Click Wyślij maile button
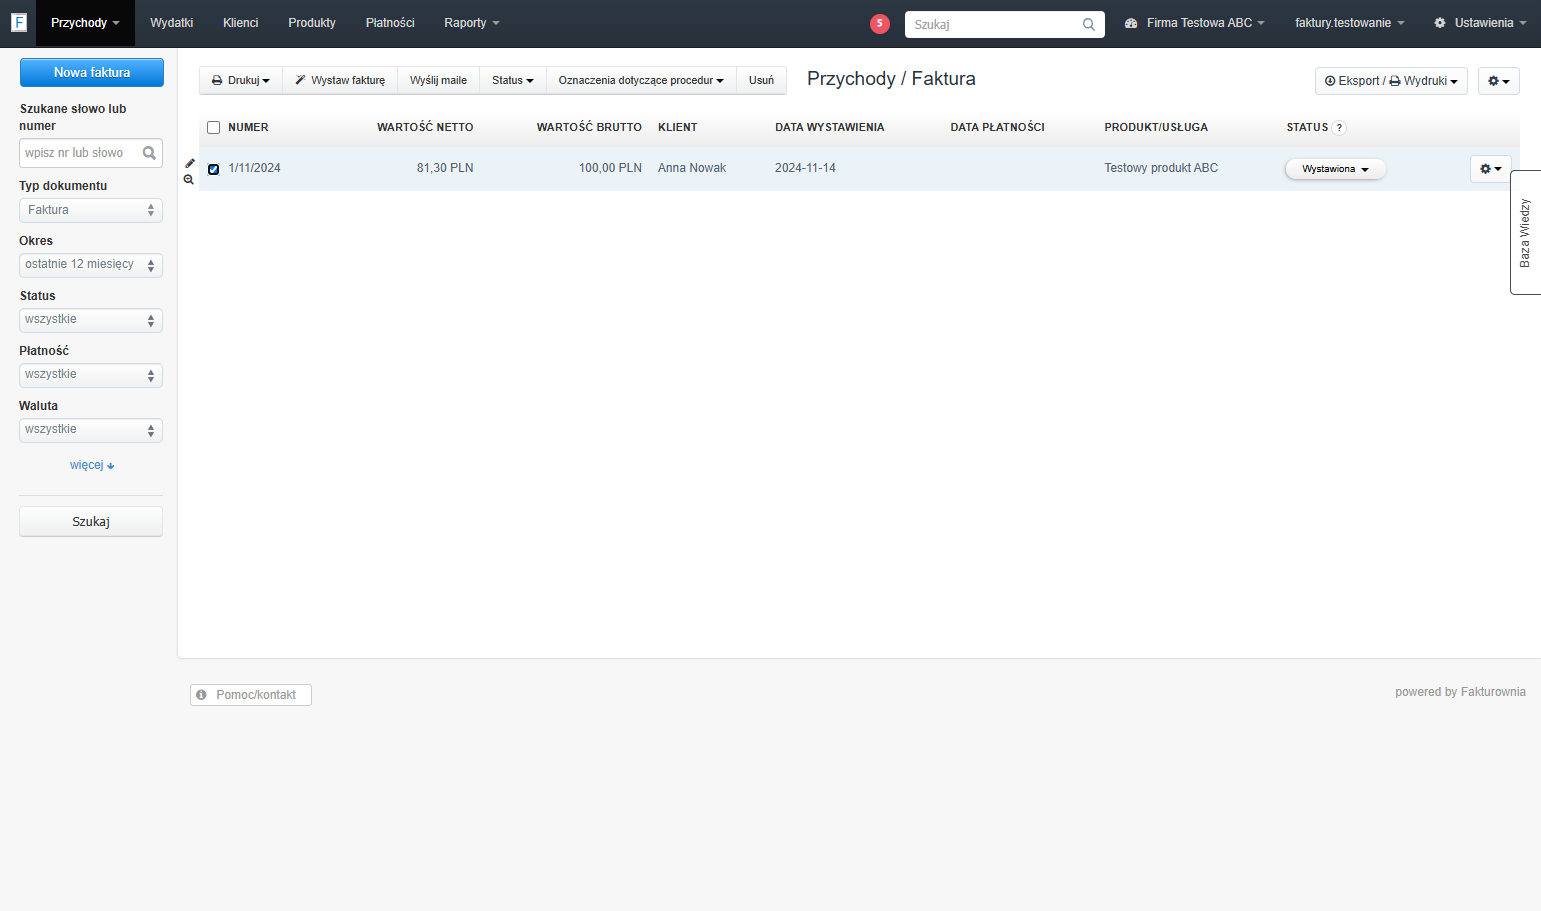 [x=438, y=81]
